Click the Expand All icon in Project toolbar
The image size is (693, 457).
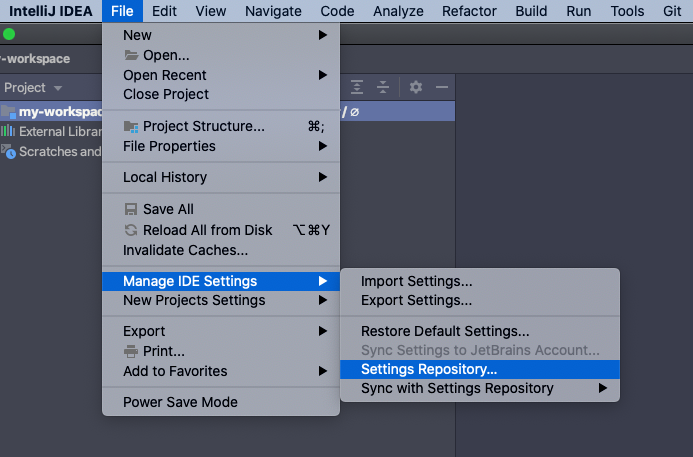357,87
